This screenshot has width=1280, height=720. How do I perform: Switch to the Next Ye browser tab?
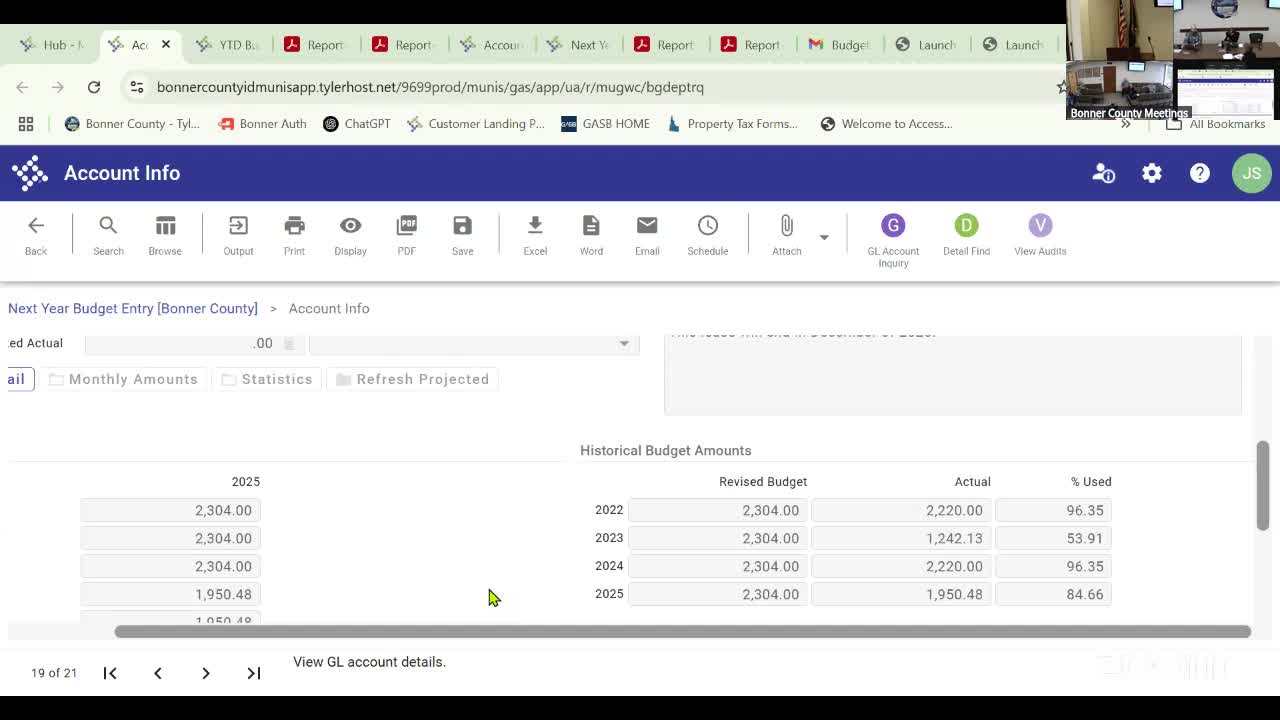pyautogui.click(x=578, y=45)
